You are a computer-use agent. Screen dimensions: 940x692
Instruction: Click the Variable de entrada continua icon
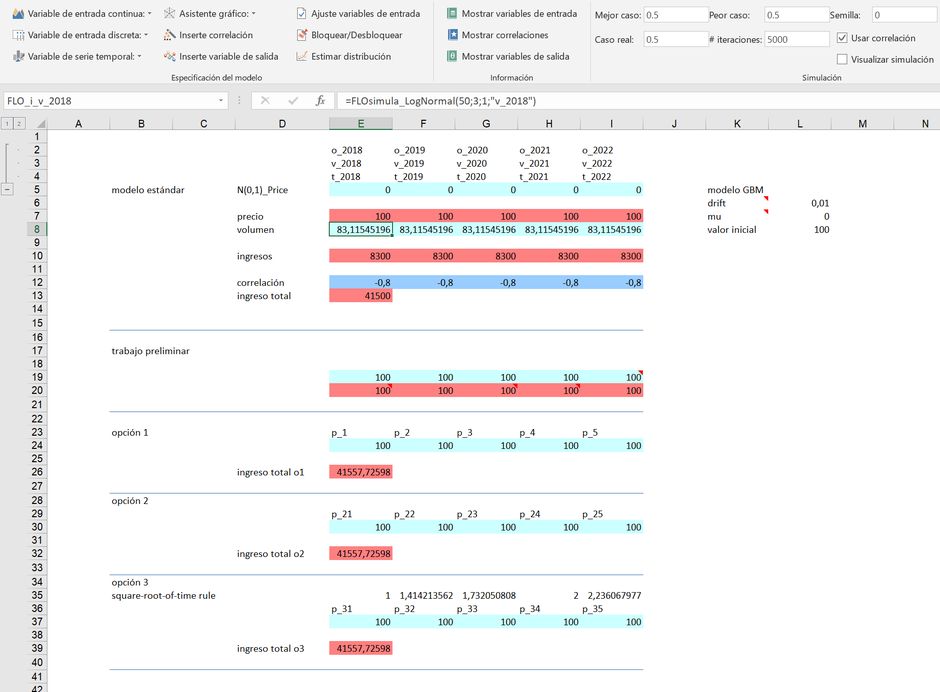pyautogui.click(x=18, y=13)
